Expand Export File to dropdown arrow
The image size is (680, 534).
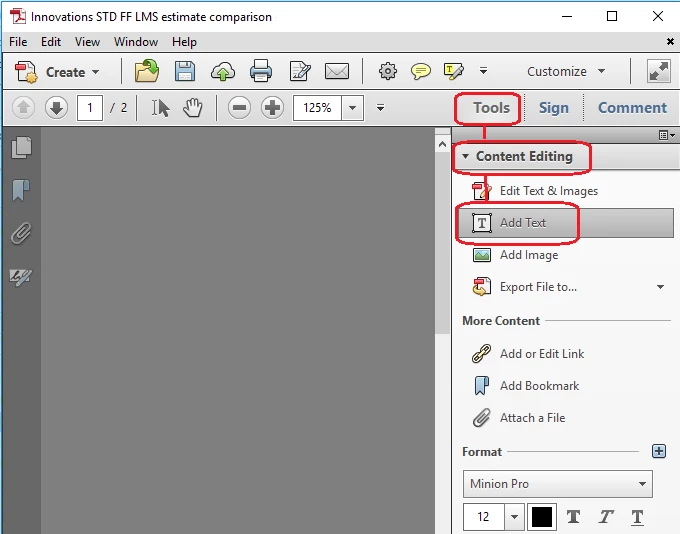pyautogui.click(x=660, y=287)
